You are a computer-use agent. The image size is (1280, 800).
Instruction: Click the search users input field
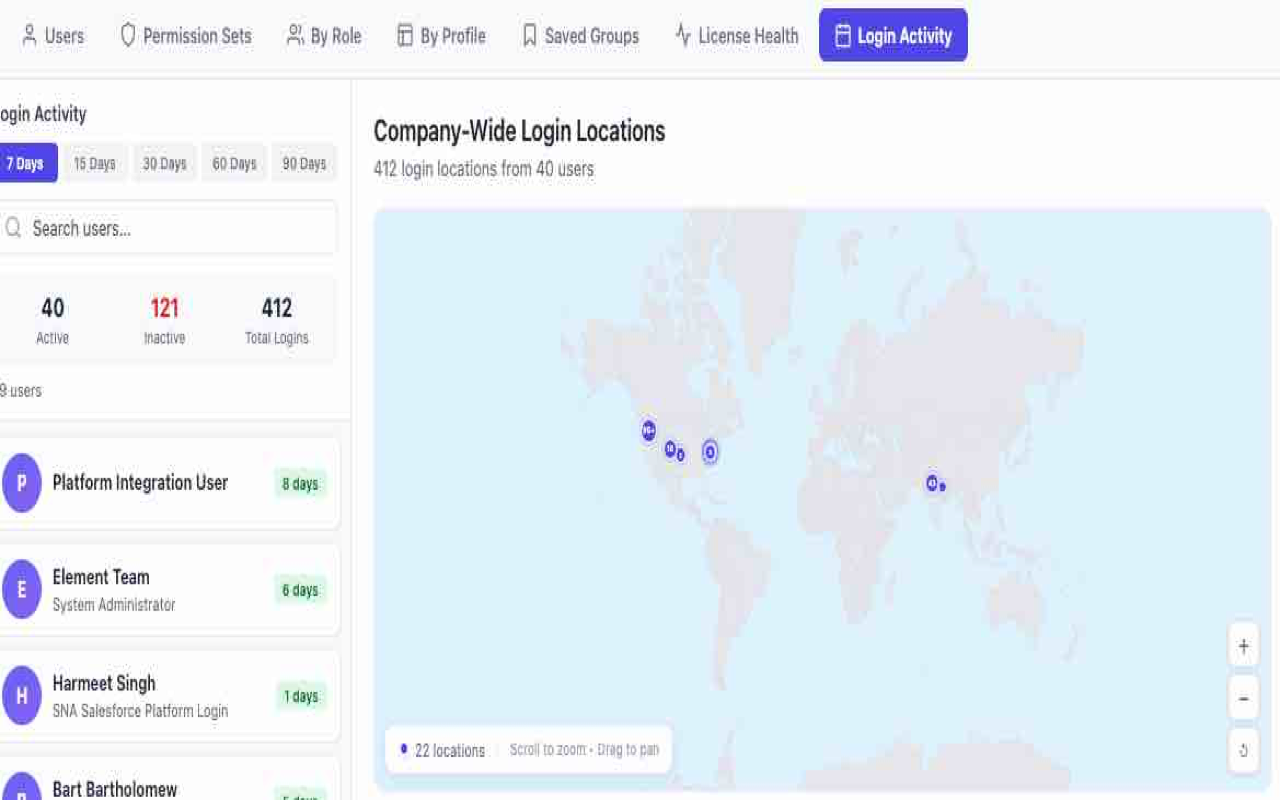click(170, 227)
